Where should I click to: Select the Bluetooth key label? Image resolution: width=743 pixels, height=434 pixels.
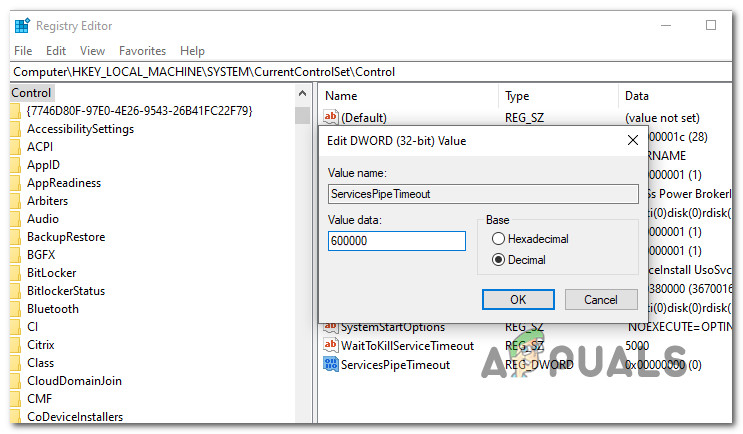pyautogui.click(x=53, y=309)
